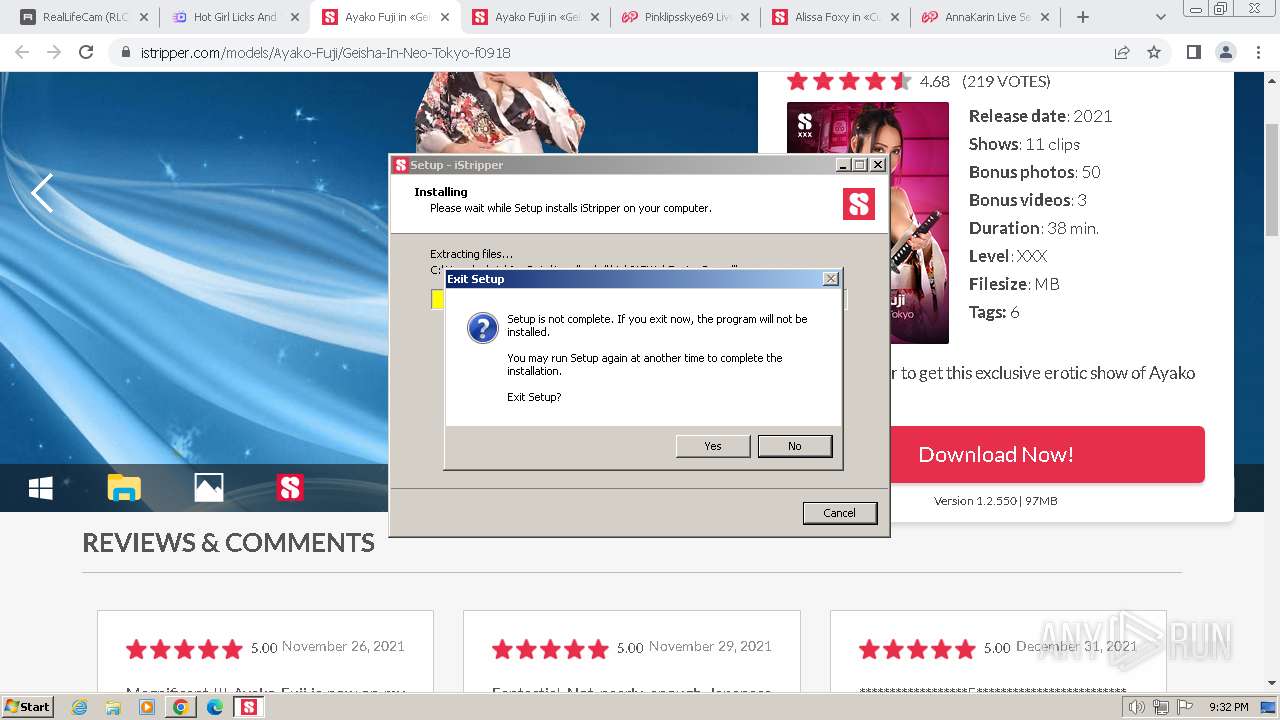
Task: Open the tab search dropdown arrow
Action: 1161,17
